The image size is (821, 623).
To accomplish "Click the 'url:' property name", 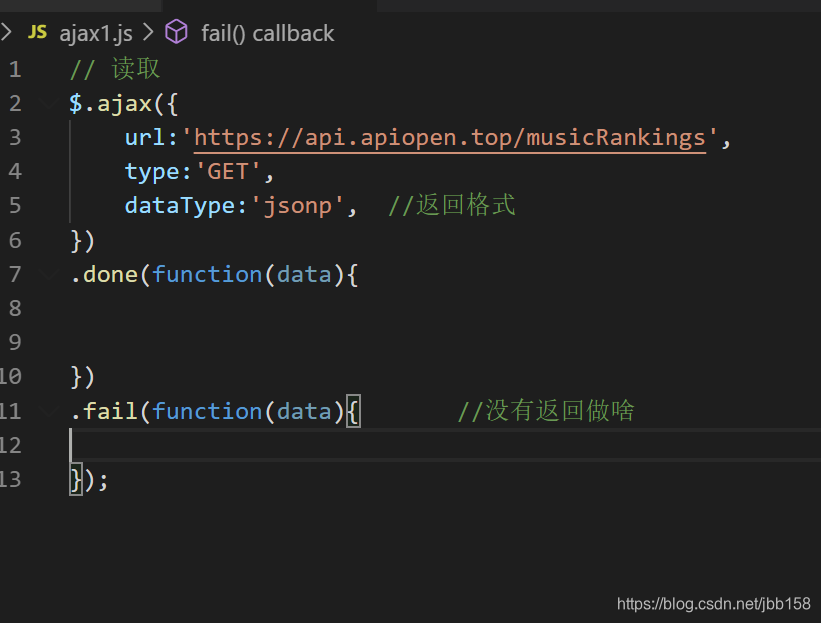I will click(x=152, y=138).
